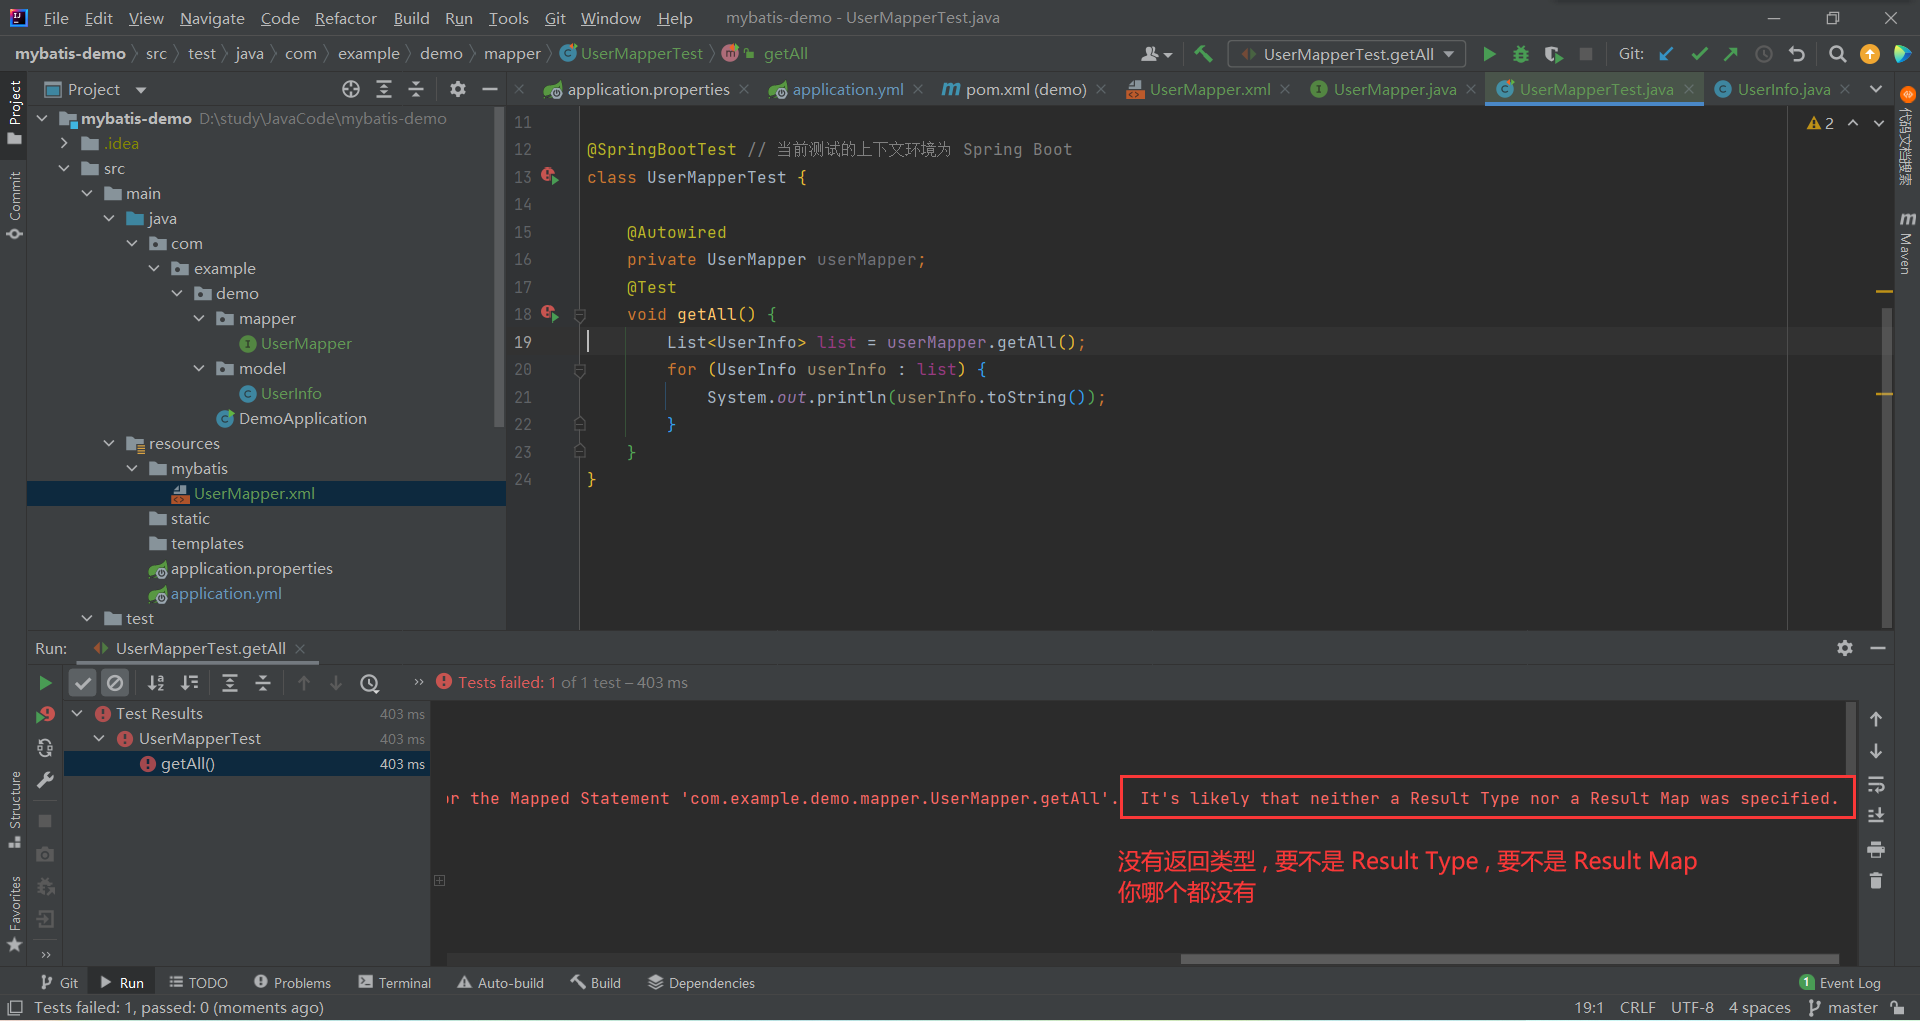
Task: Open test history clock icon
Action: (370, 683)
